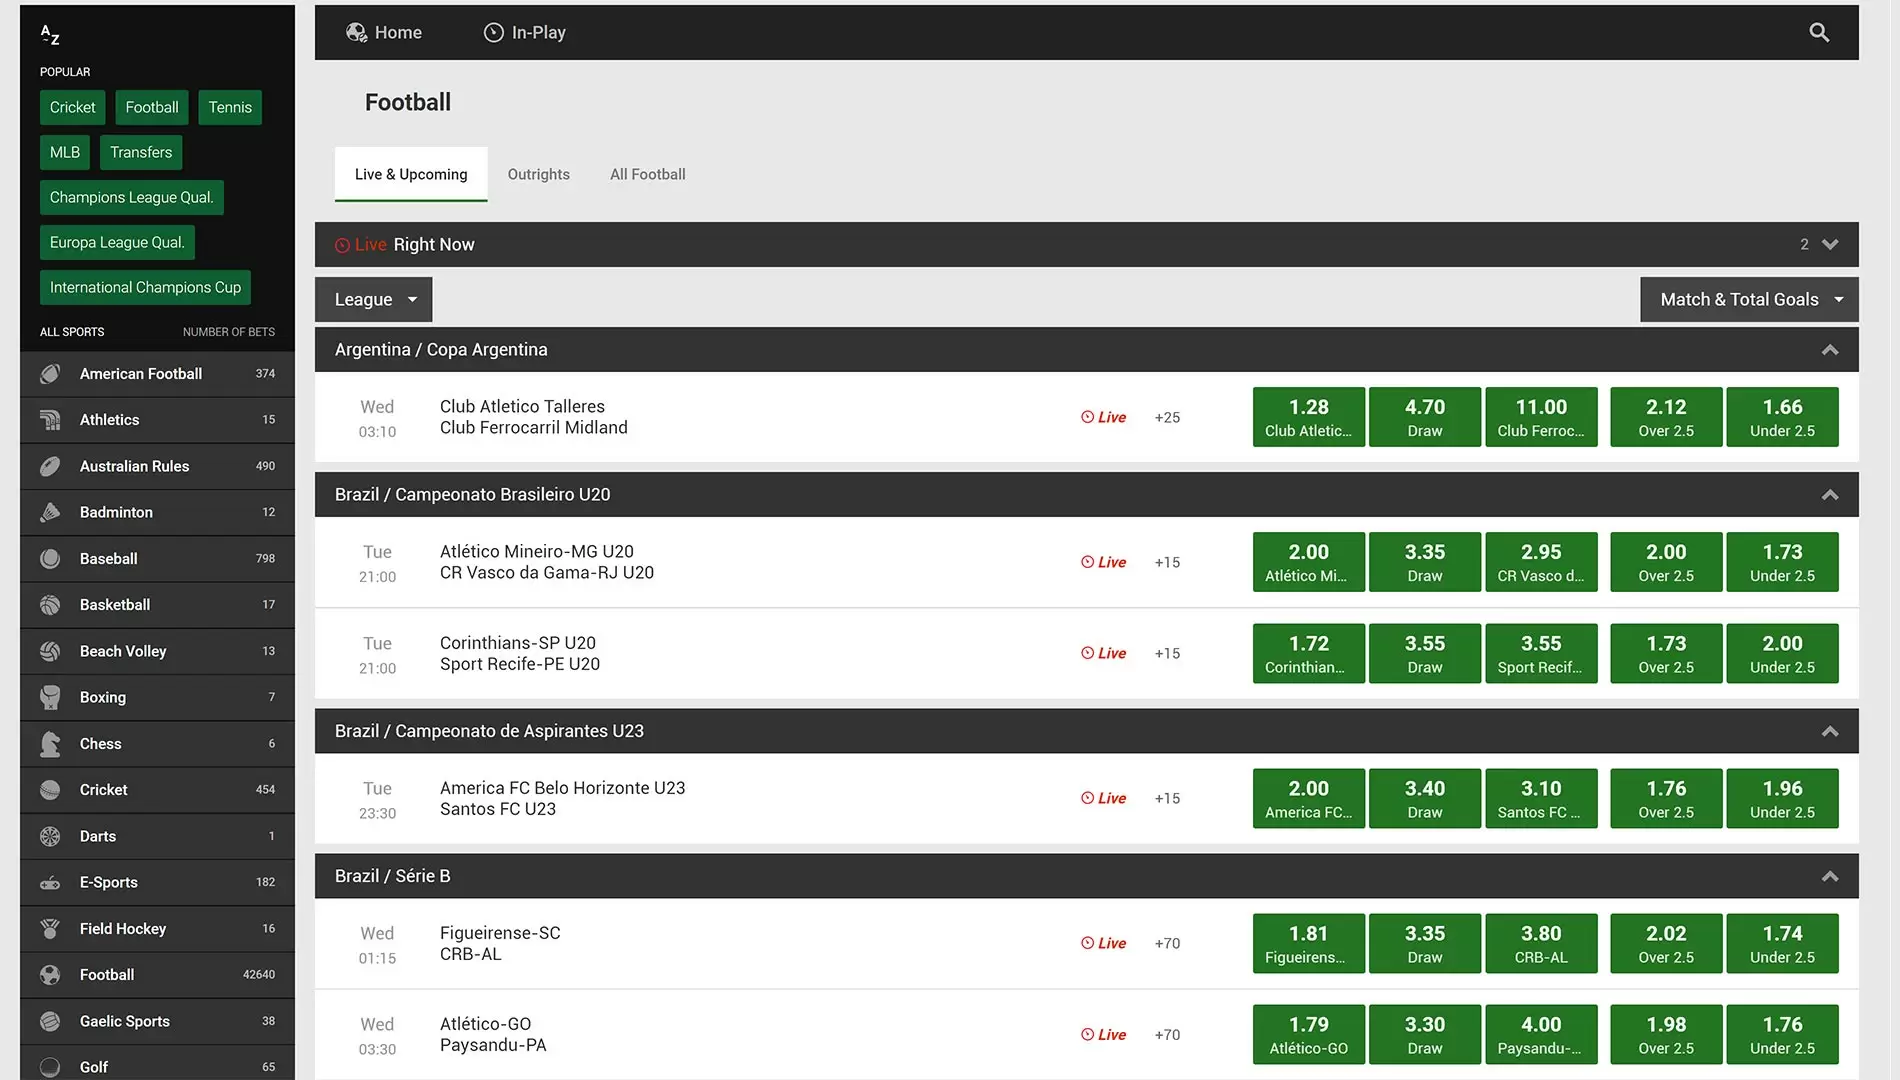
Task: Select the Chess knight icon in sidebar
Action: [50, 744]
